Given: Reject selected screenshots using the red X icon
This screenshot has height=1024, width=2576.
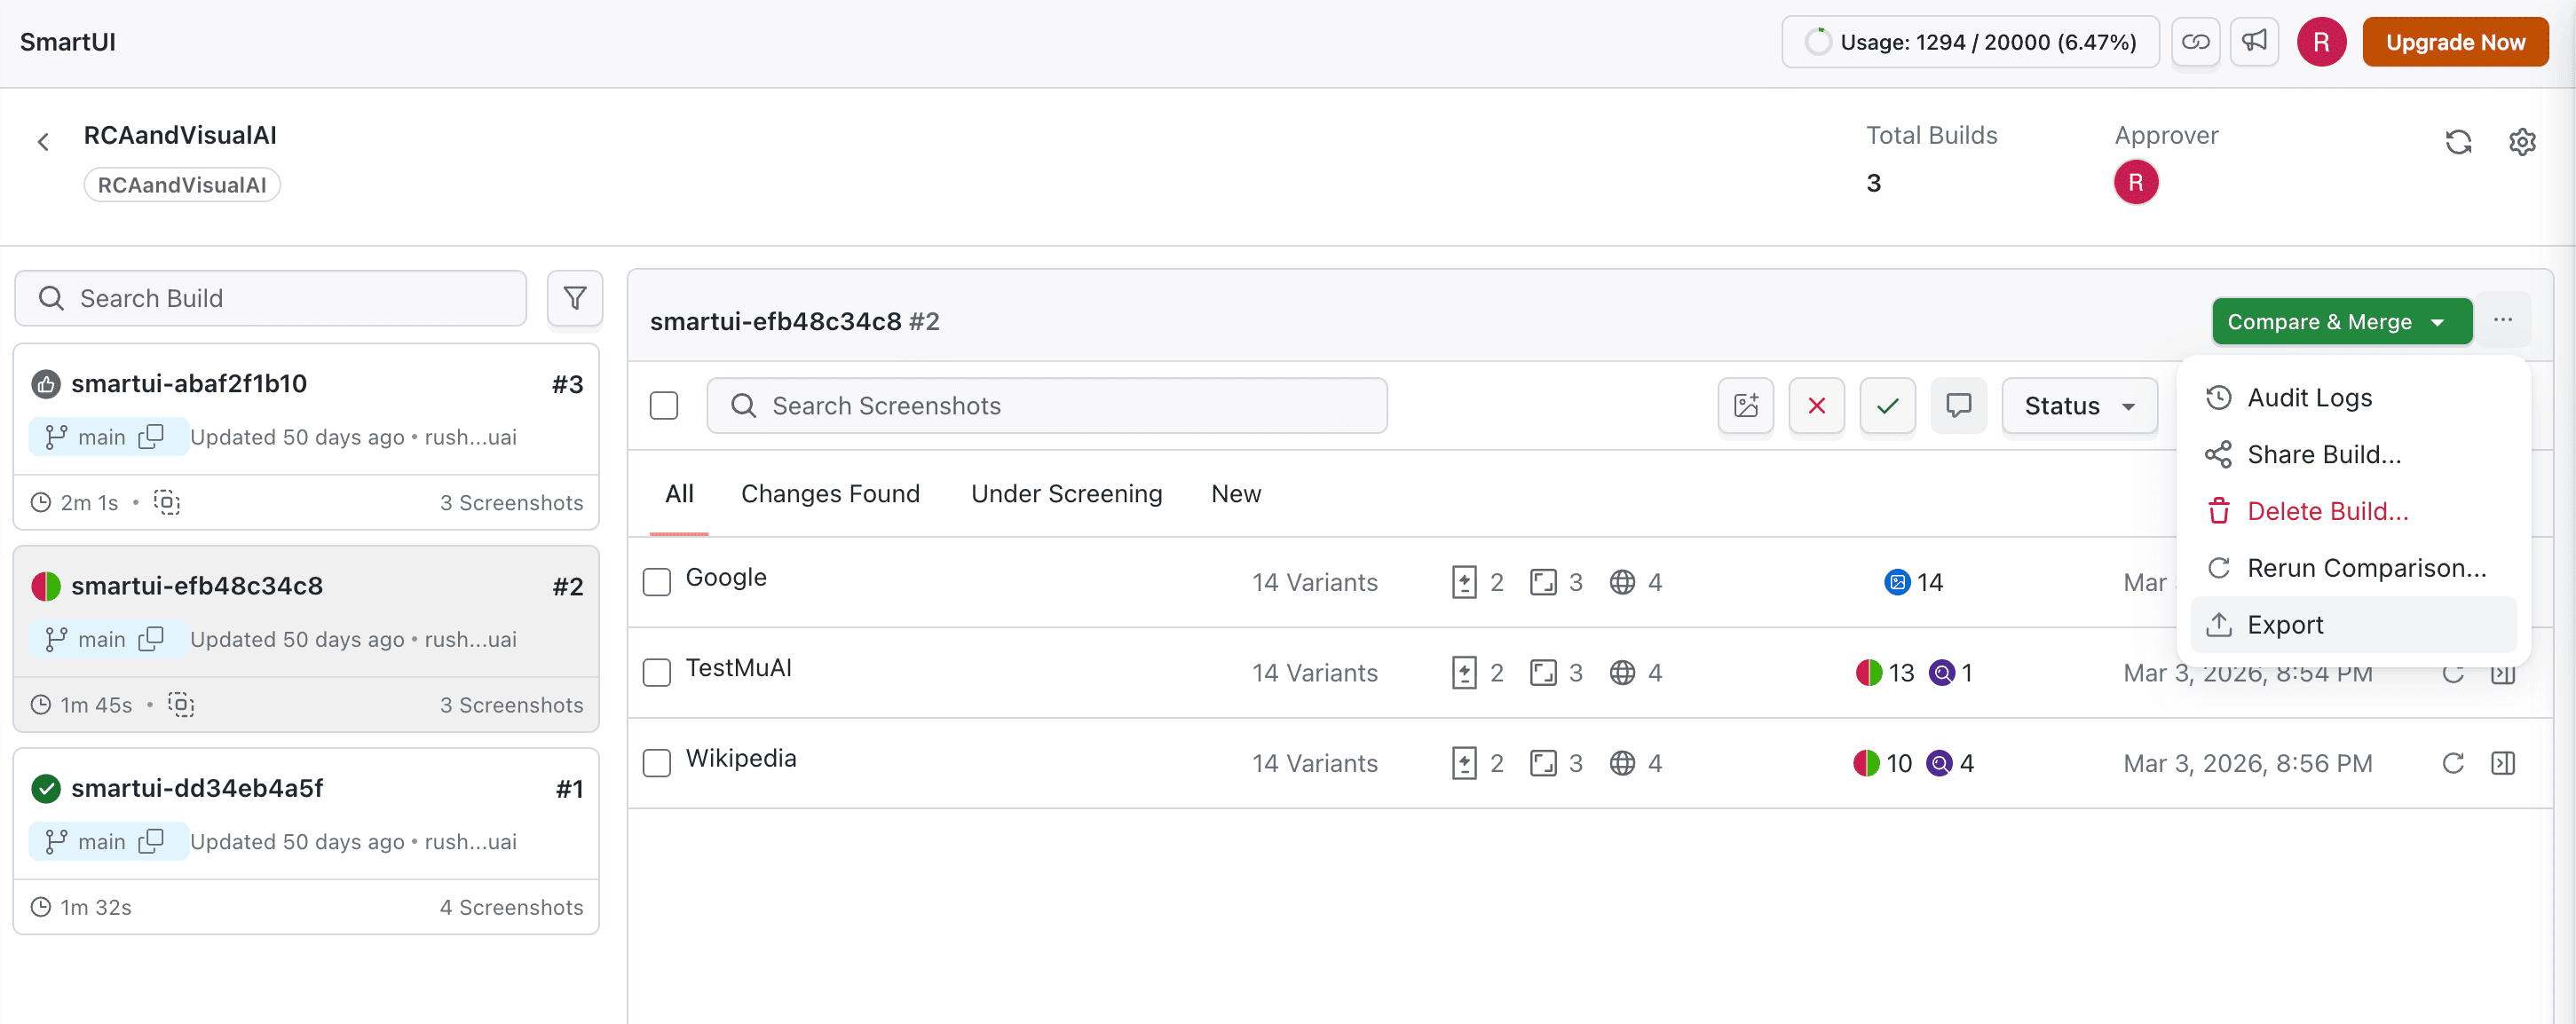Looking at the screenshot, I should (x=1817, y=406).
